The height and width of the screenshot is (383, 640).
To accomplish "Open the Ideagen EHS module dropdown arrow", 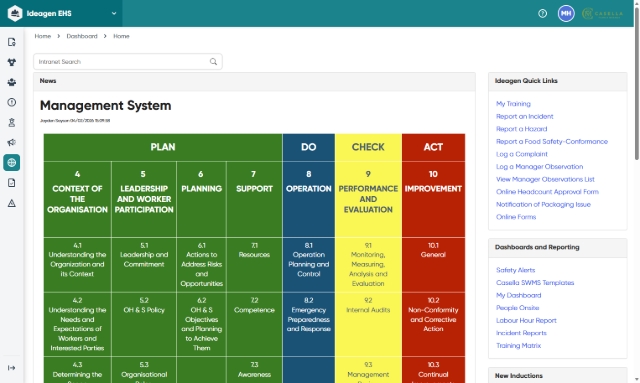I will [x=114, y=13].
